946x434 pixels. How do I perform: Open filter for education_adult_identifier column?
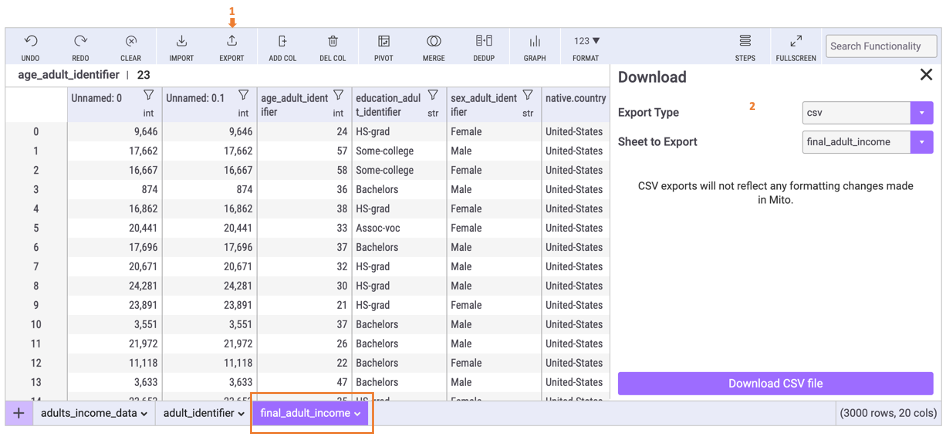pos(433,95)
